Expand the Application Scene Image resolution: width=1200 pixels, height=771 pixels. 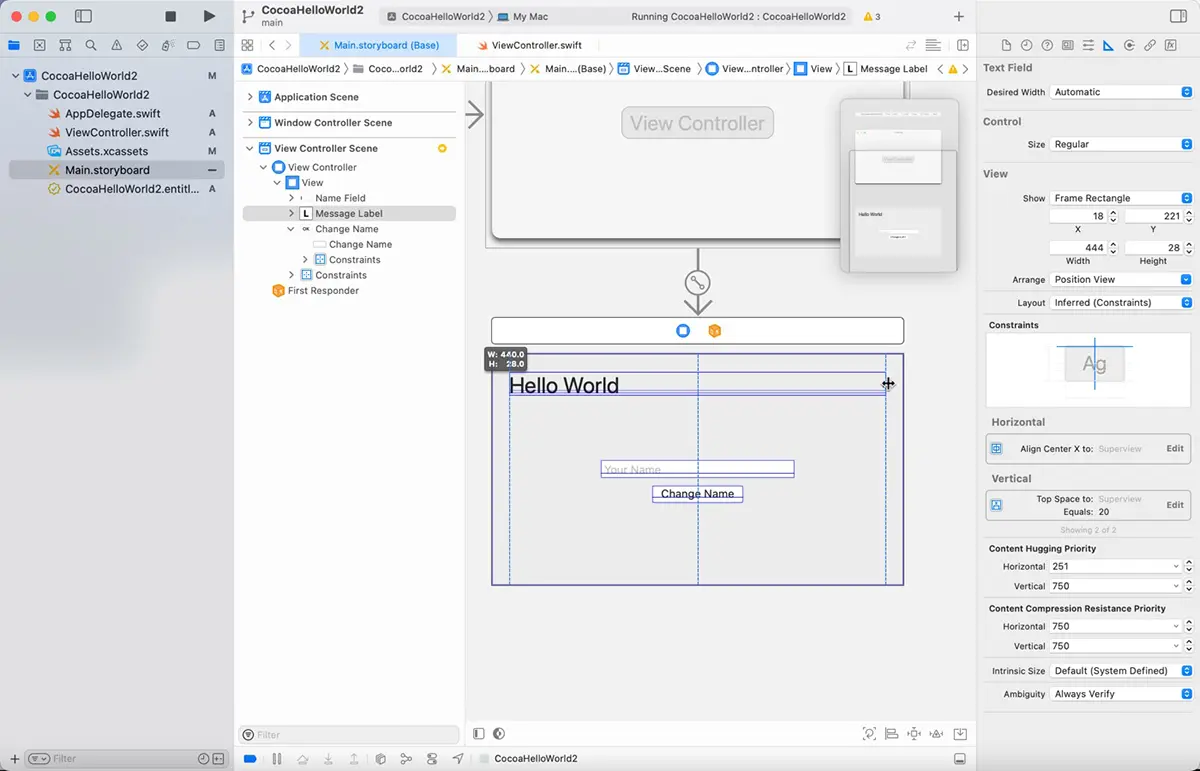(x=250, y=97)
